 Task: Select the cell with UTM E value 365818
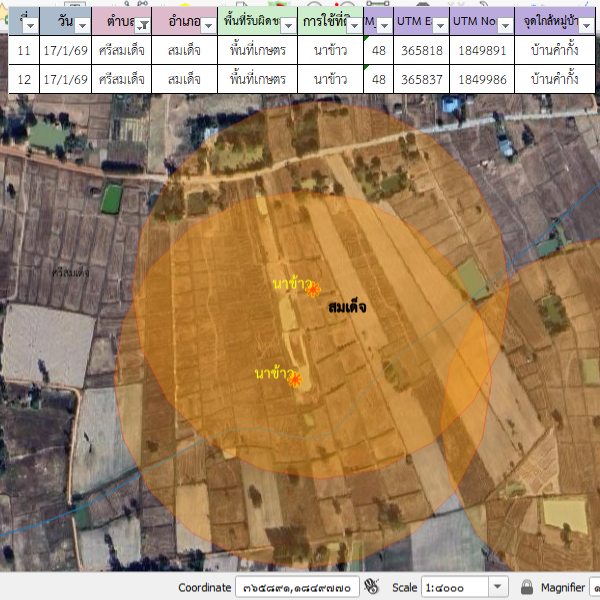pyautogui.click(x=421, y=50)
